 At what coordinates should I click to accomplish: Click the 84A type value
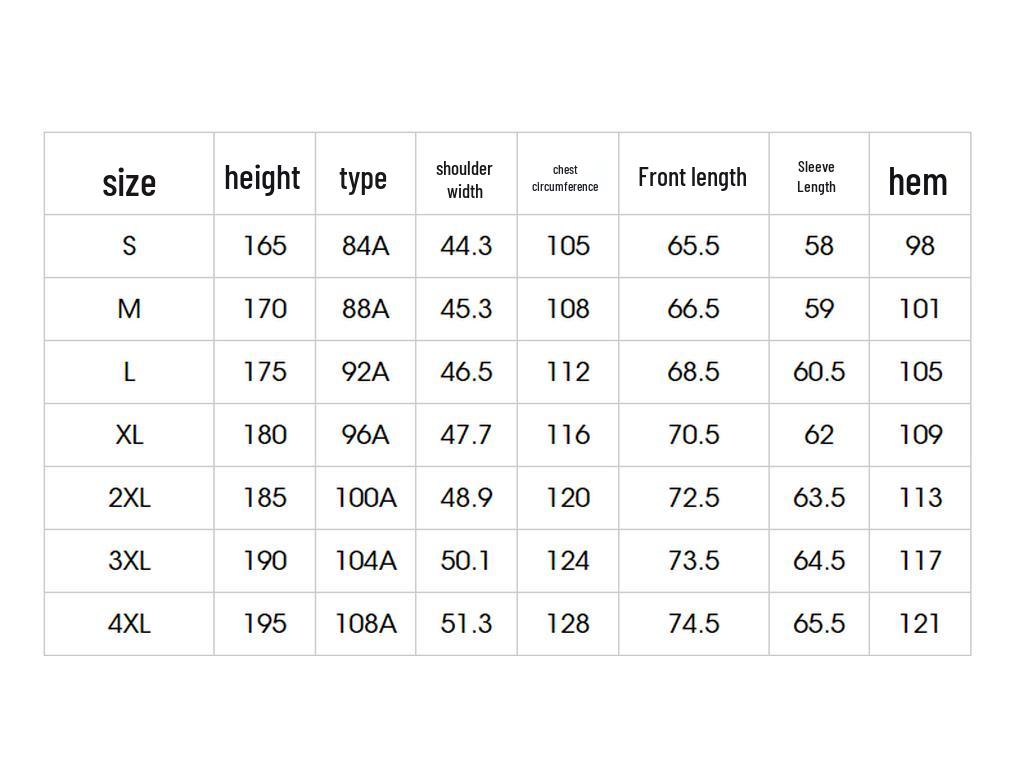[365, 246]
